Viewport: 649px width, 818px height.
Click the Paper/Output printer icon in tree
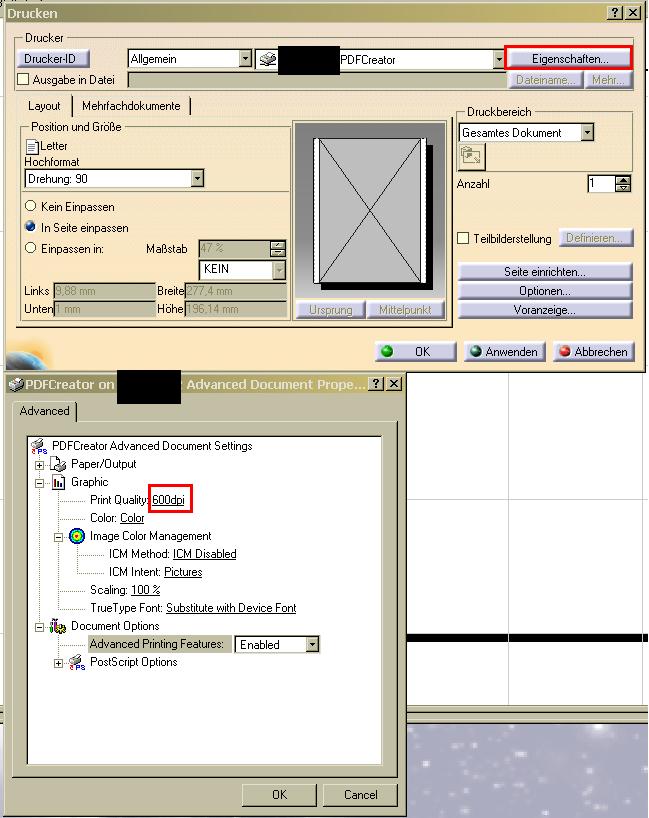(58, 464)
